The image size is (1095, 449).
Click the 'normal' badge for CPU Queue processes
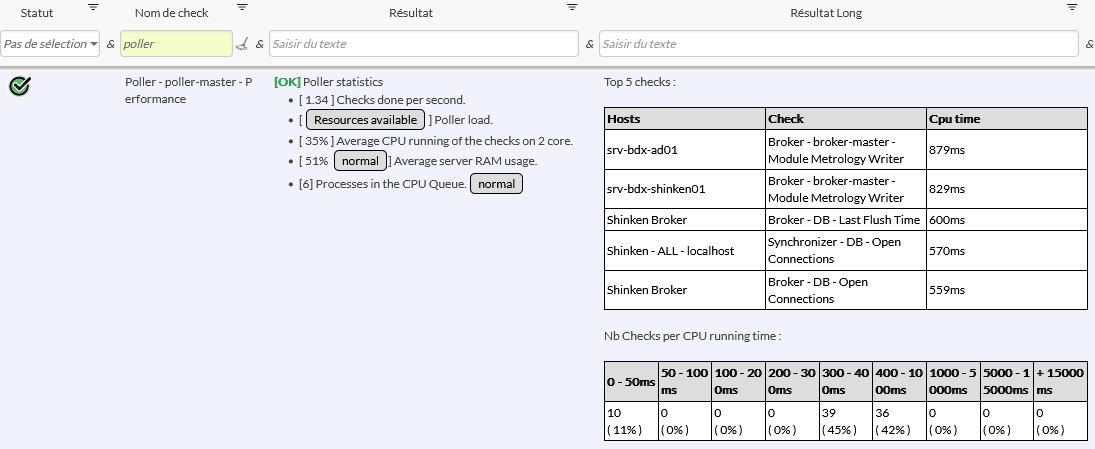point(496,184)
